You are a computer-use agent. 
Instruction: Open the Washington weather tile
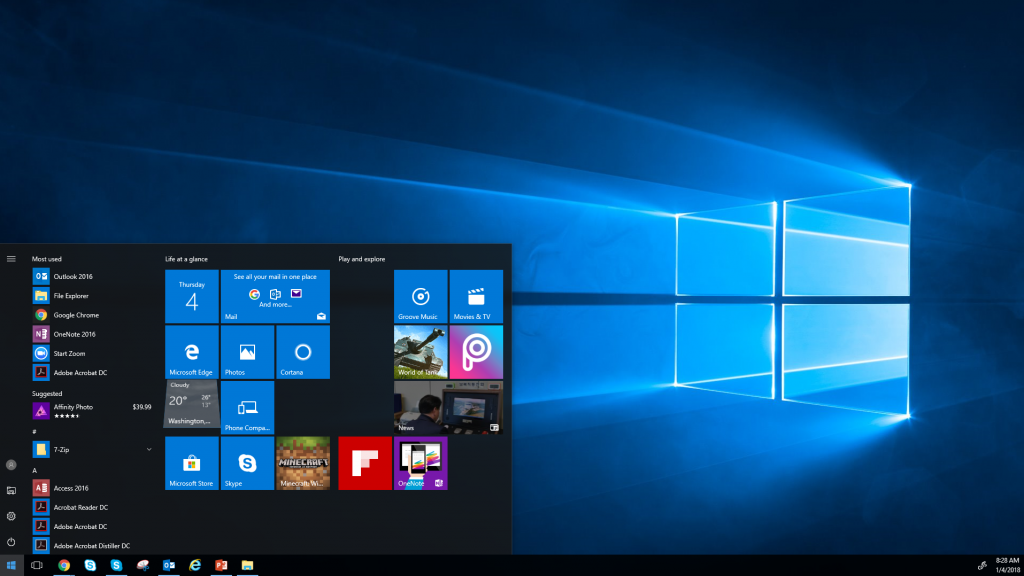191,404
